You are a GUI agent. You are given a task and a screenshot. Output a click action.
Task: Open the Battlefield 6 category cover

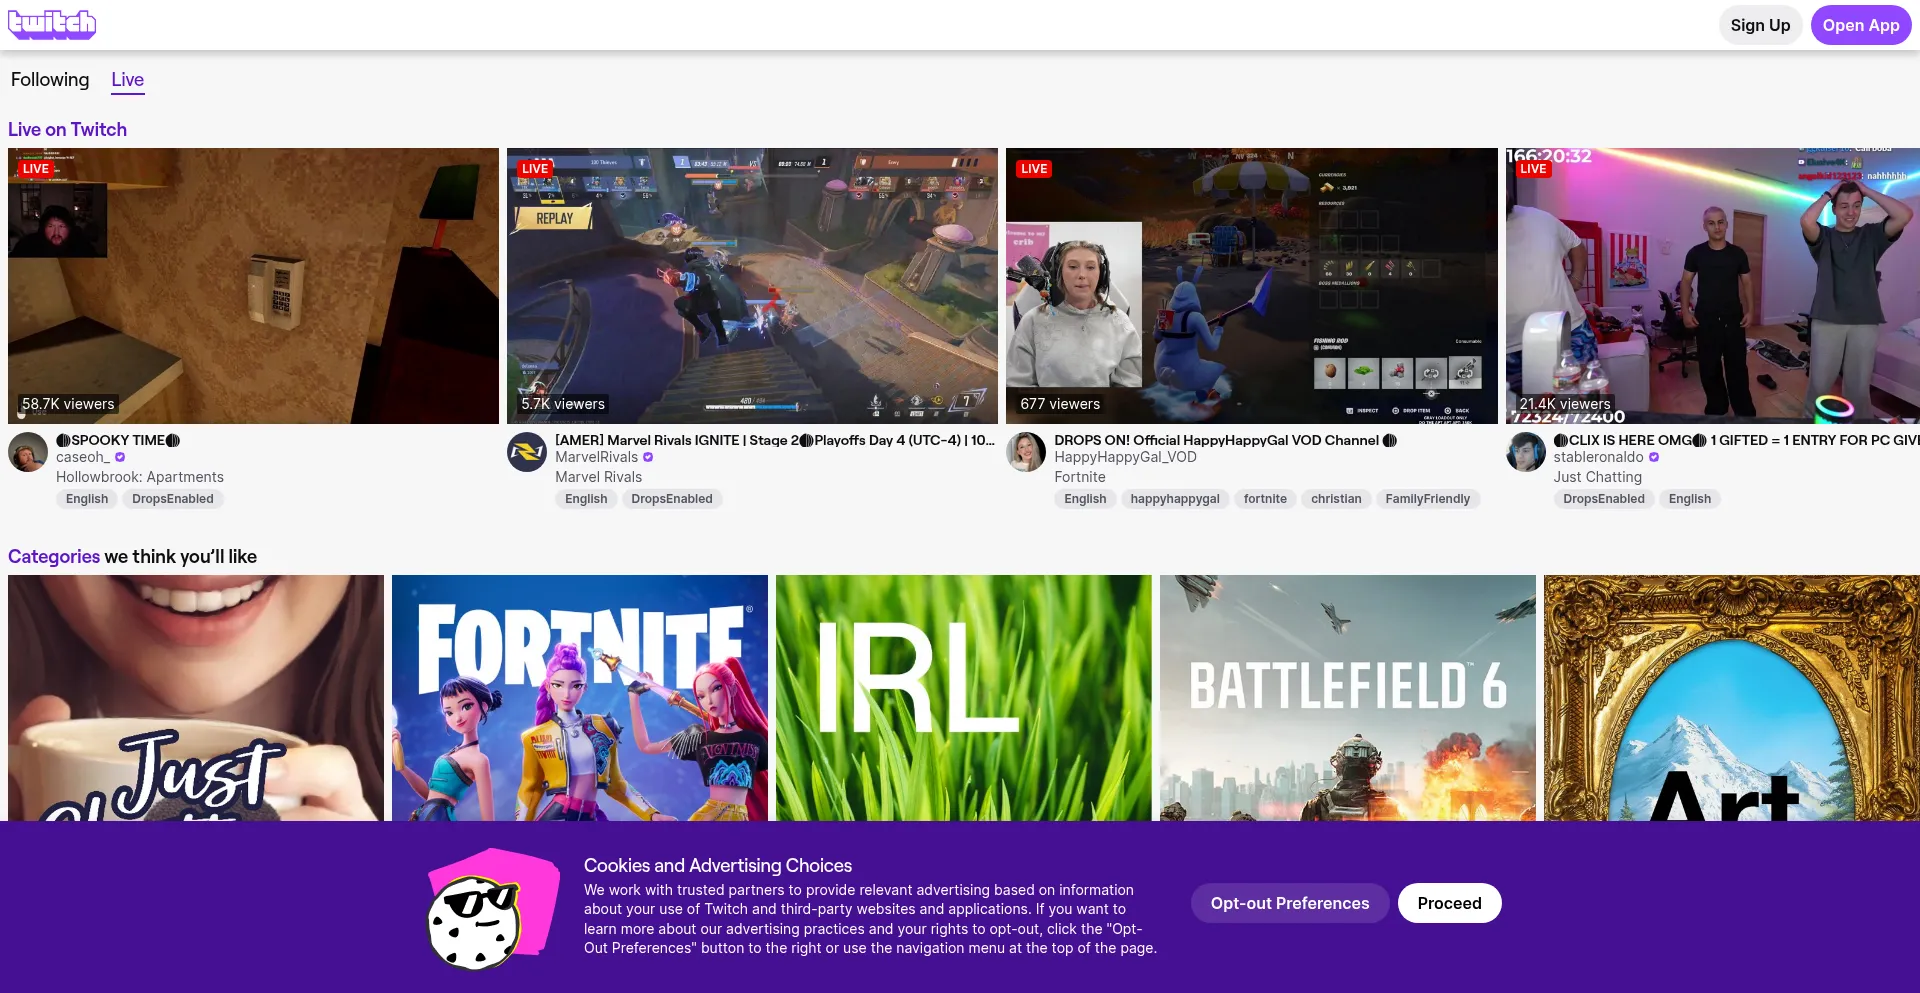[x=1347, y=698]
